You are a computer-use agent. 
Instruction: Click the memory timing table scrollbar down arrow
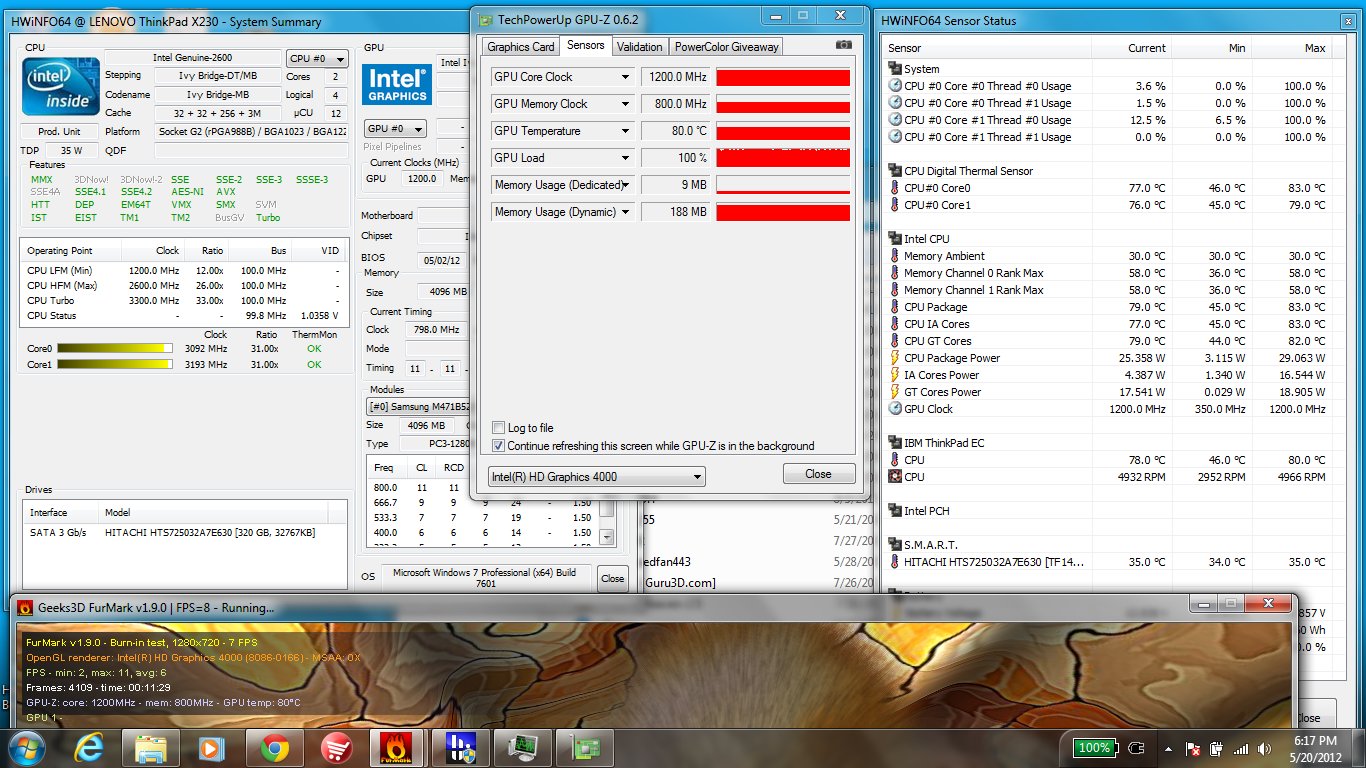606,538
